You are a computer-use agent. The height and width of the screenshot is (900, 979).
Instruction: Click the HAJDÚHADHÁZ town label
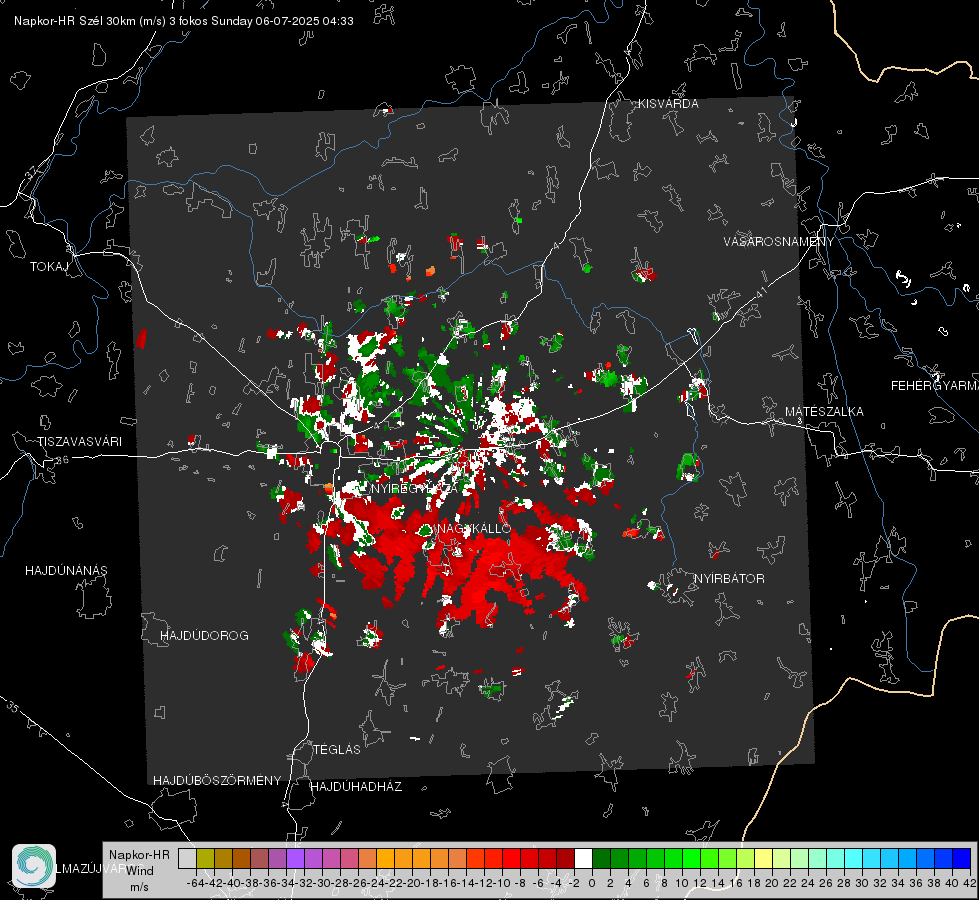click(356, 786)
